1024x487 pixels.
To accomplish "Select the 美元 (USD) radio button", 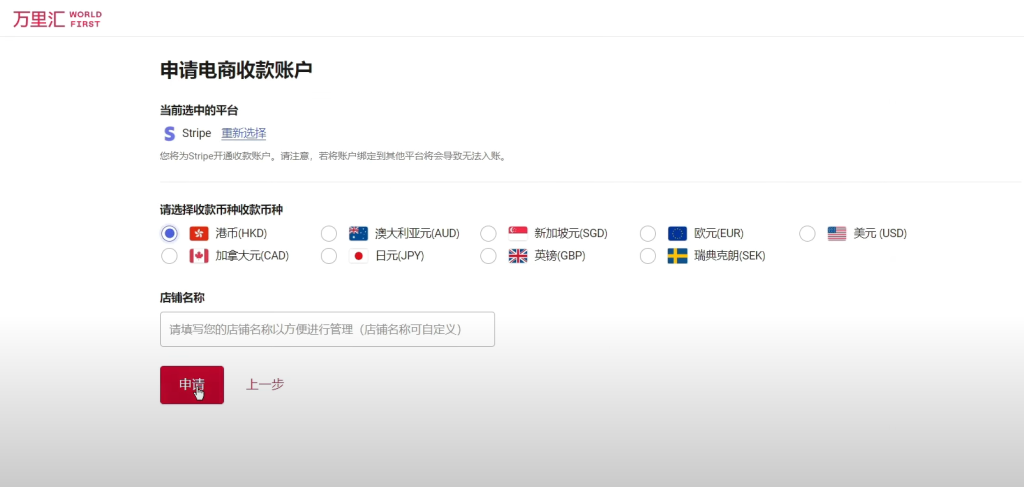I will tap(807, 234).
